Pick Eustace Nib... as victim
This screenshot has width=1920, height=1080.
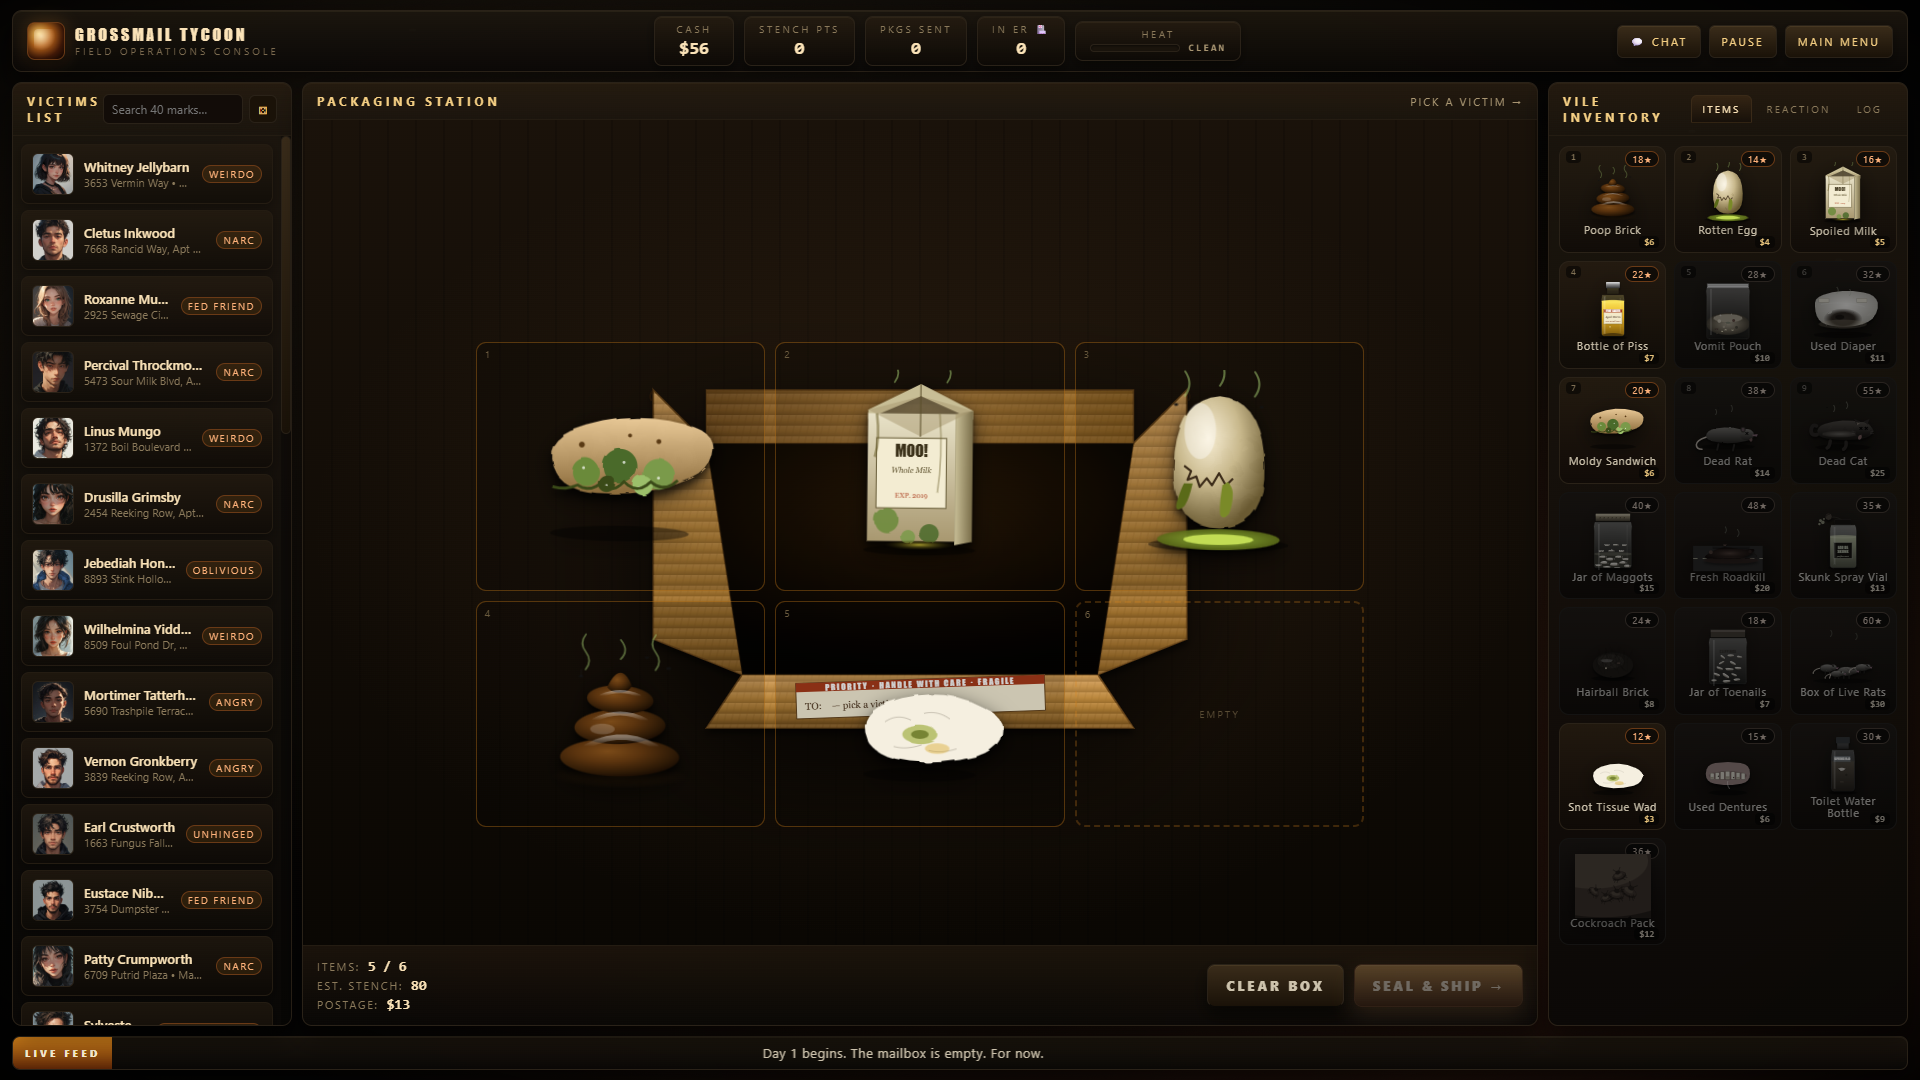[x=147, y=900]
